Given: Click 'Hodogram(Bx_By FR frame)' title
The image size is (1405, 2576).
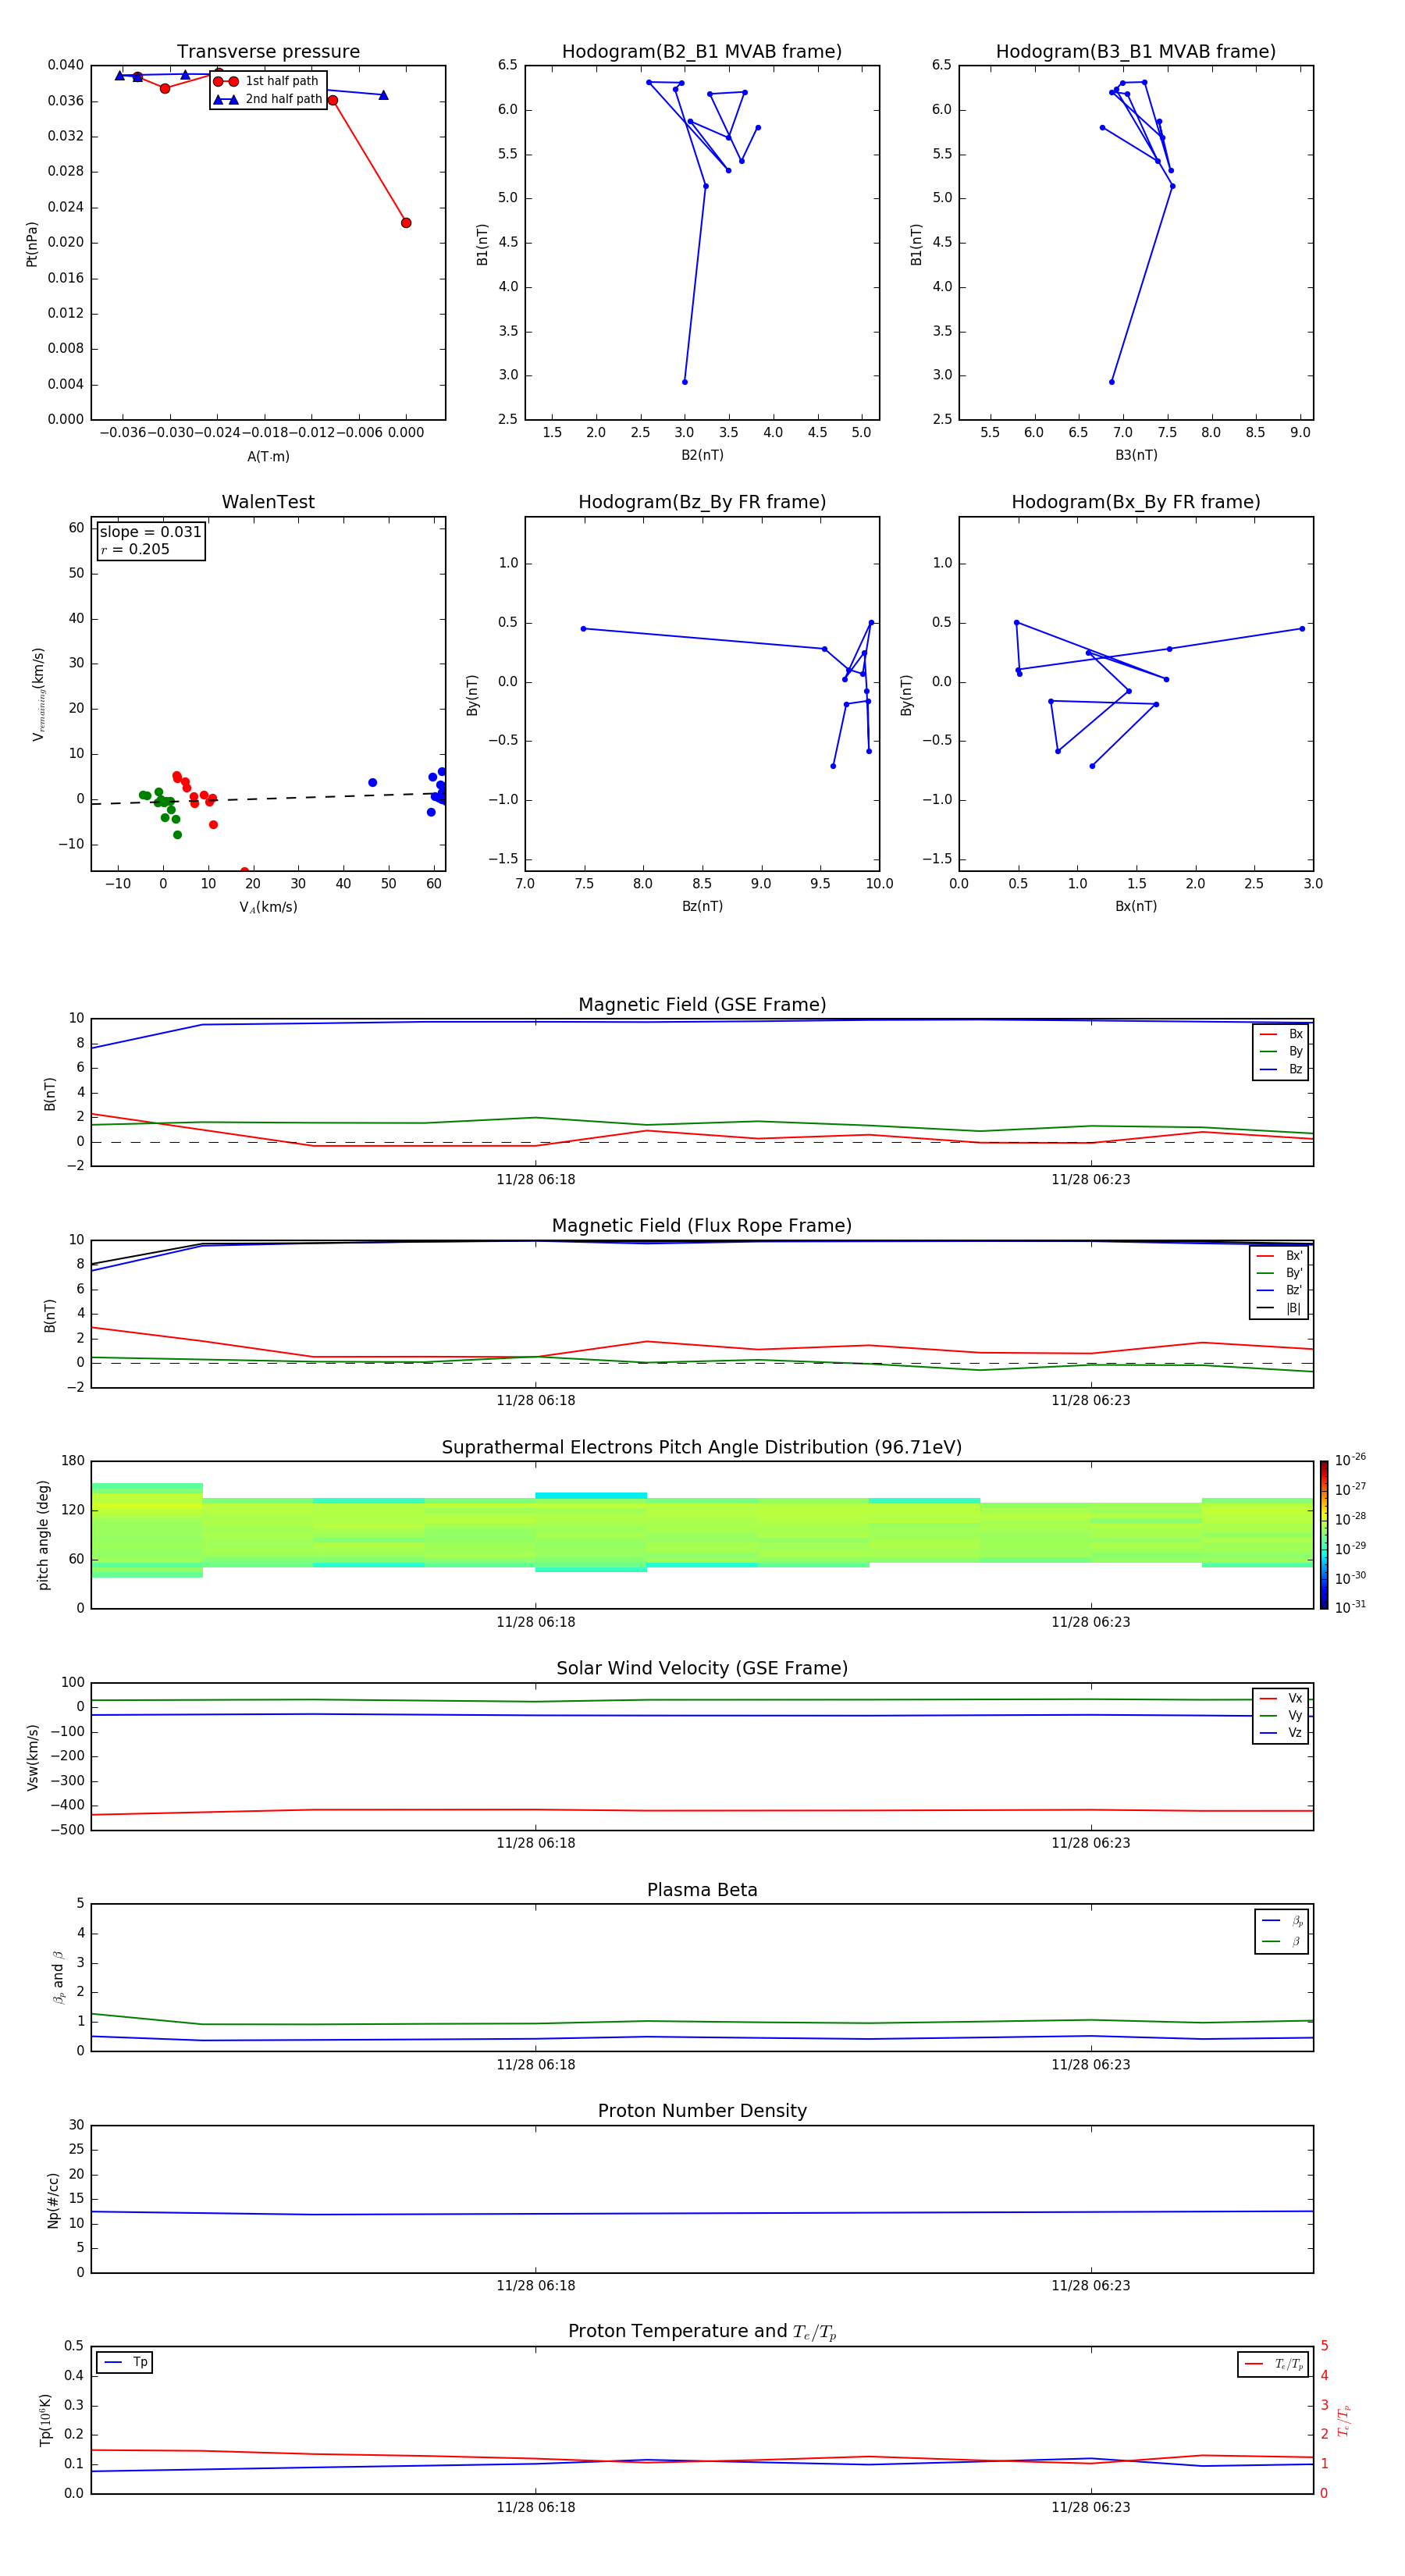Looking at the screenshot, I should click(1136, 502).
